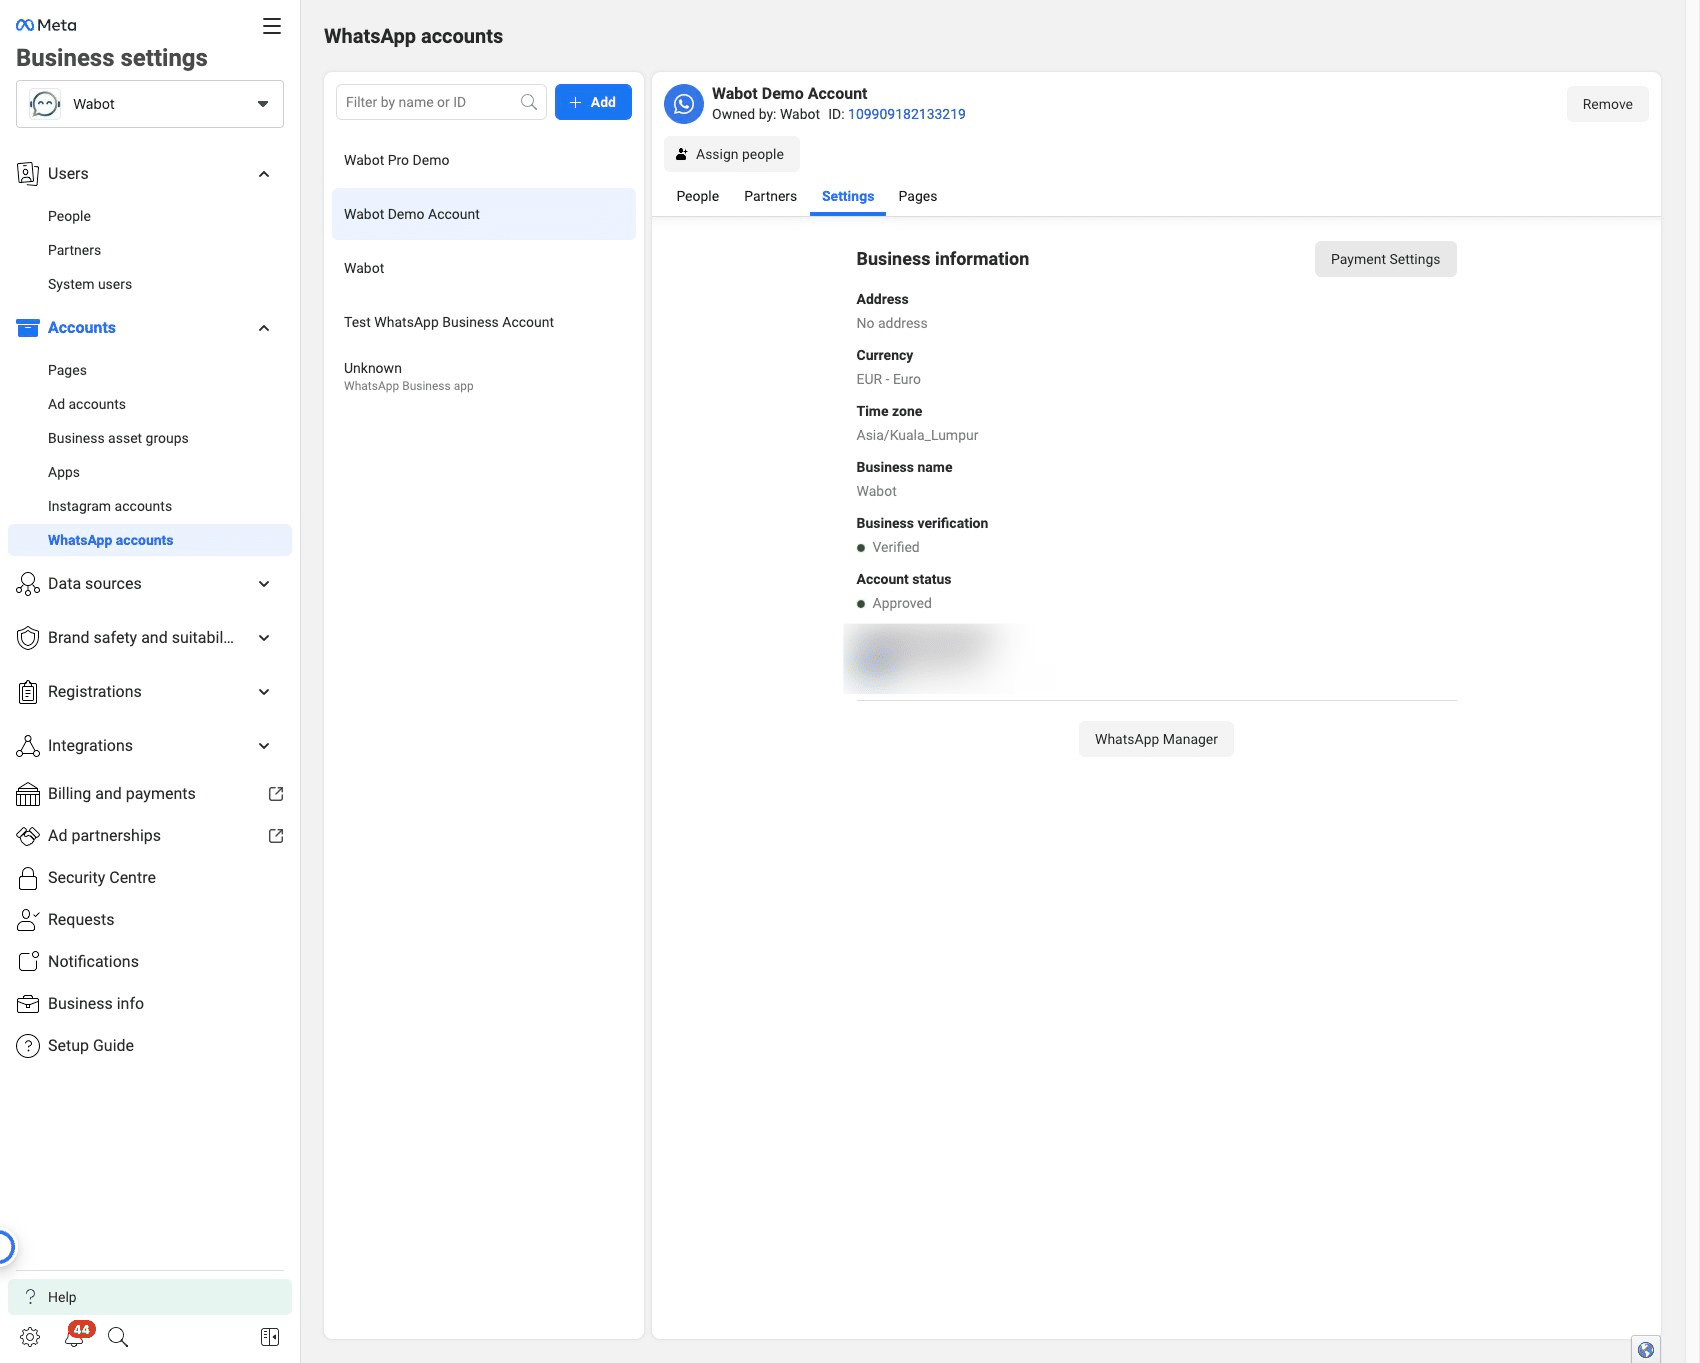This screenshot has height=1363, width=1700.
Task: Switch to the People tab
Action: coord(698,196)
